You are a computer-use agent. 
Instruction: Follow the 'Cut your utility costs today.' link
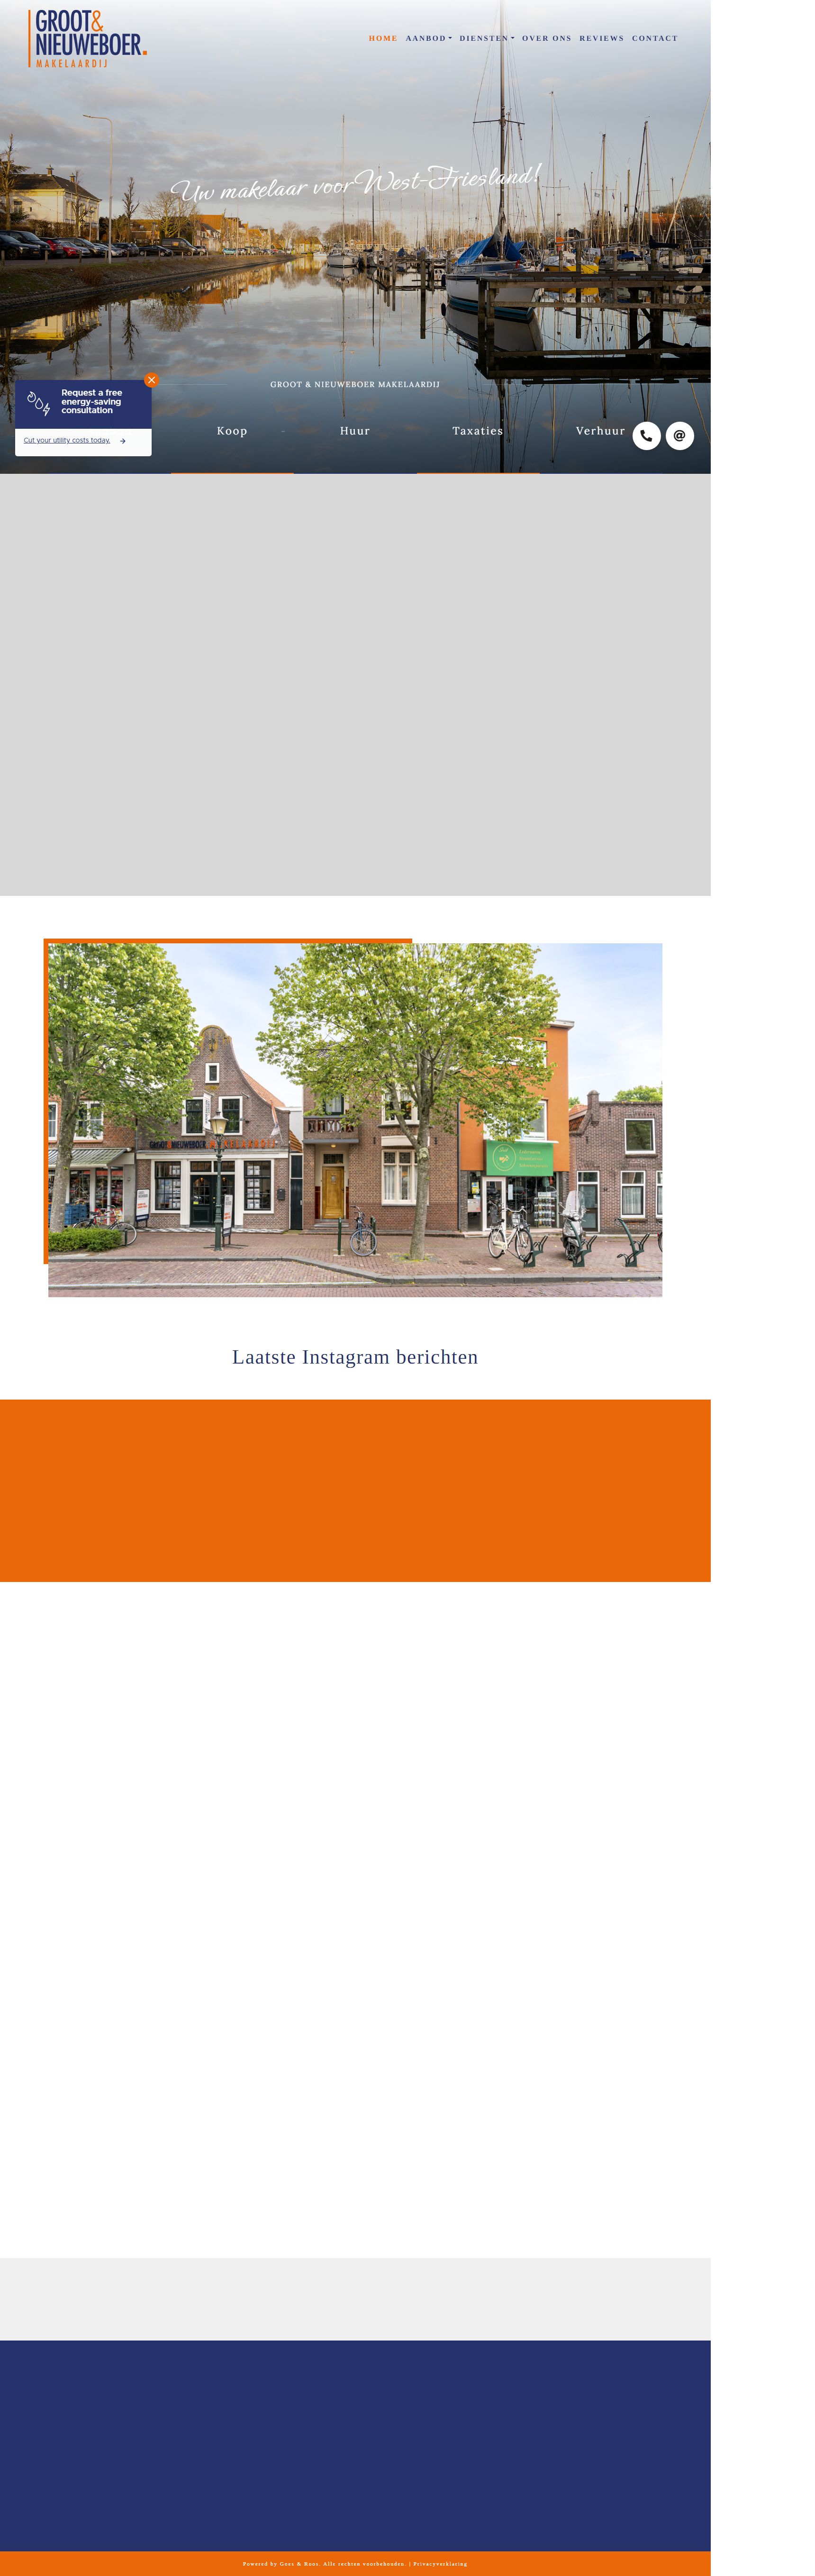tap(67, 440)
